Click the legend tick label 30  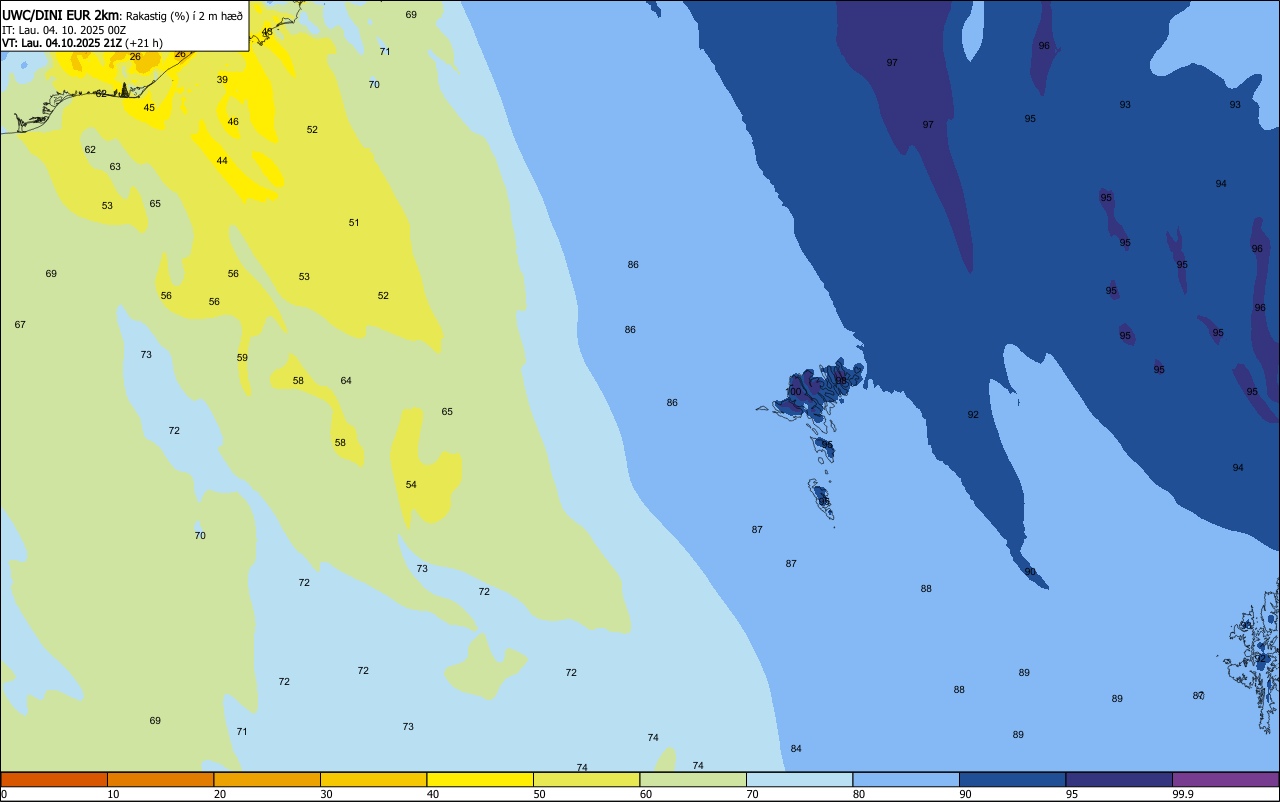pyautogui.click(x=326, y=794)
